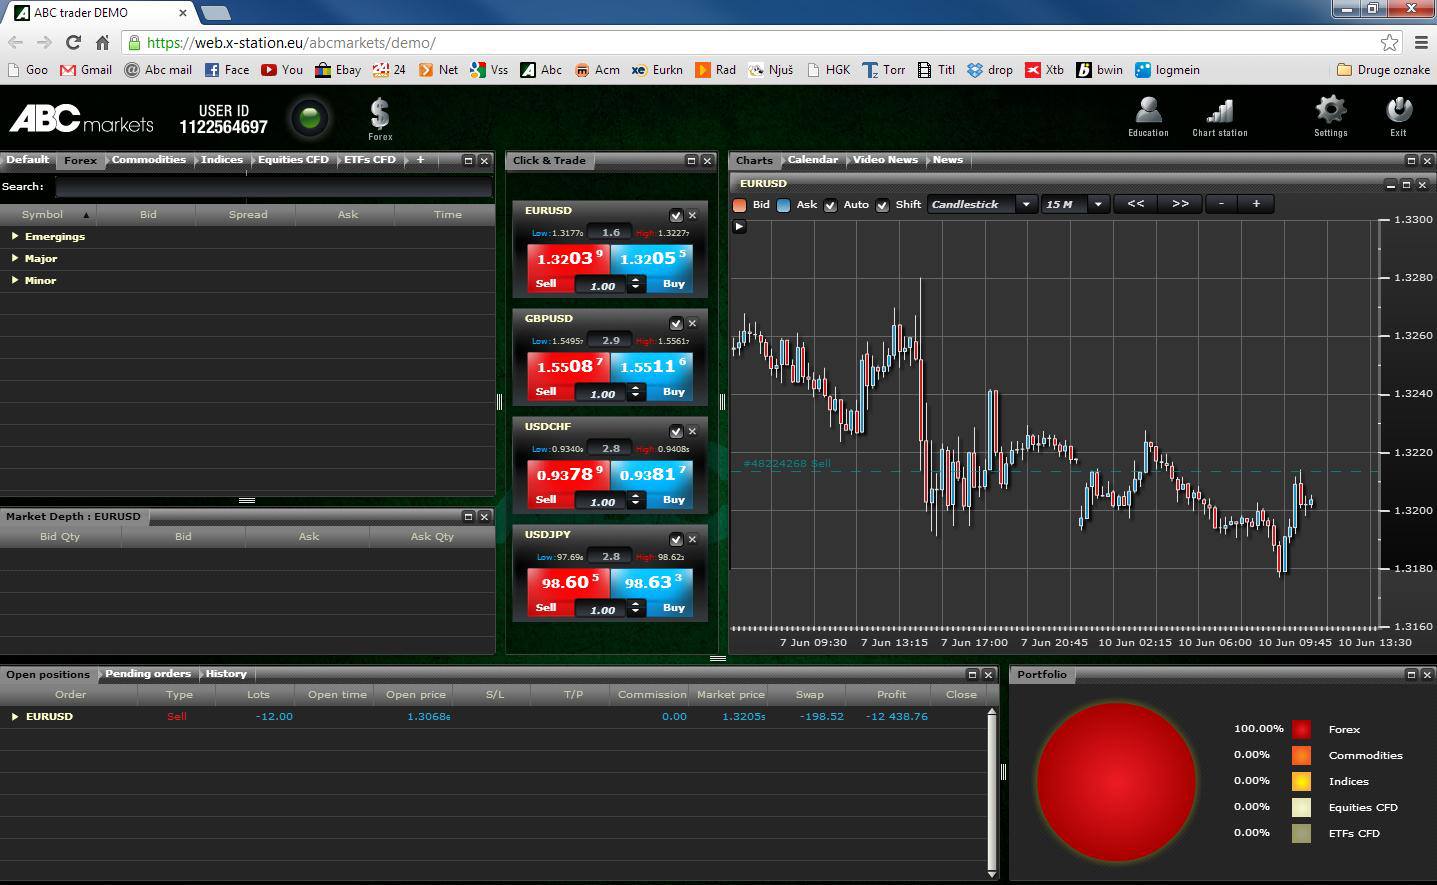Toggle the USDCHF trade panel checkbox

pos(676,431)
